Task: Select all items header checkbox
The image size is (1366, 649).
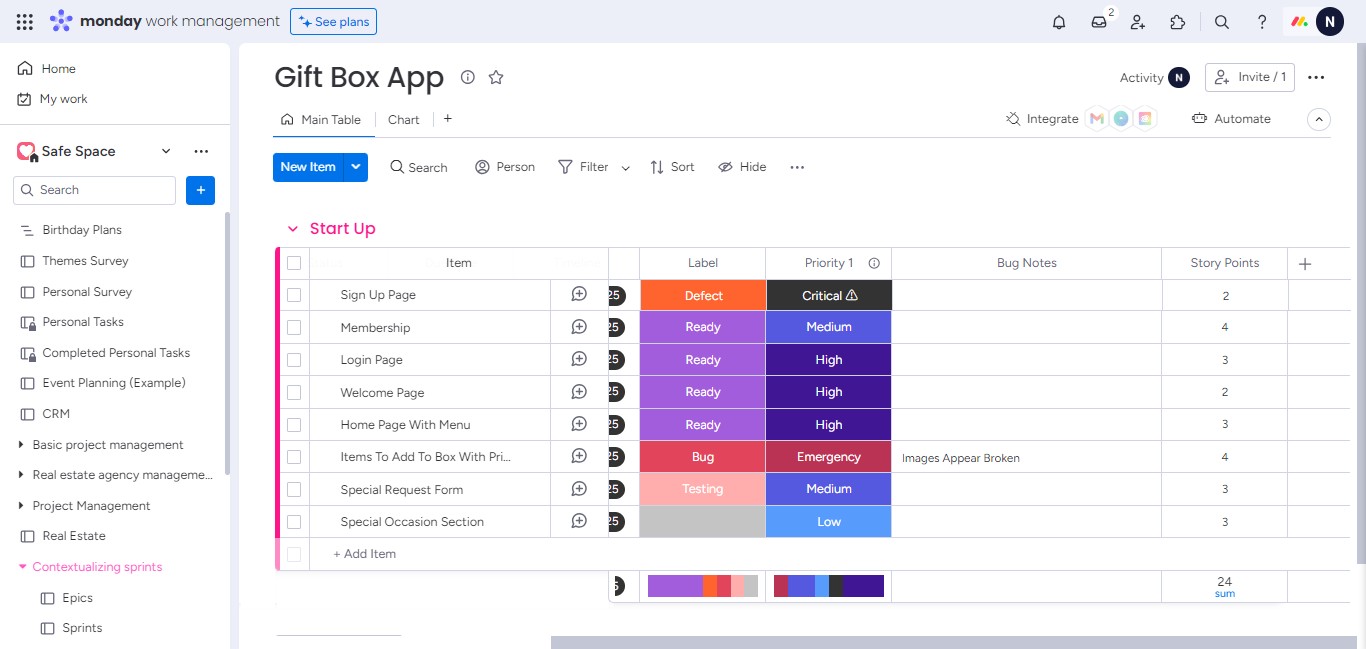Action: click(294, 263)
